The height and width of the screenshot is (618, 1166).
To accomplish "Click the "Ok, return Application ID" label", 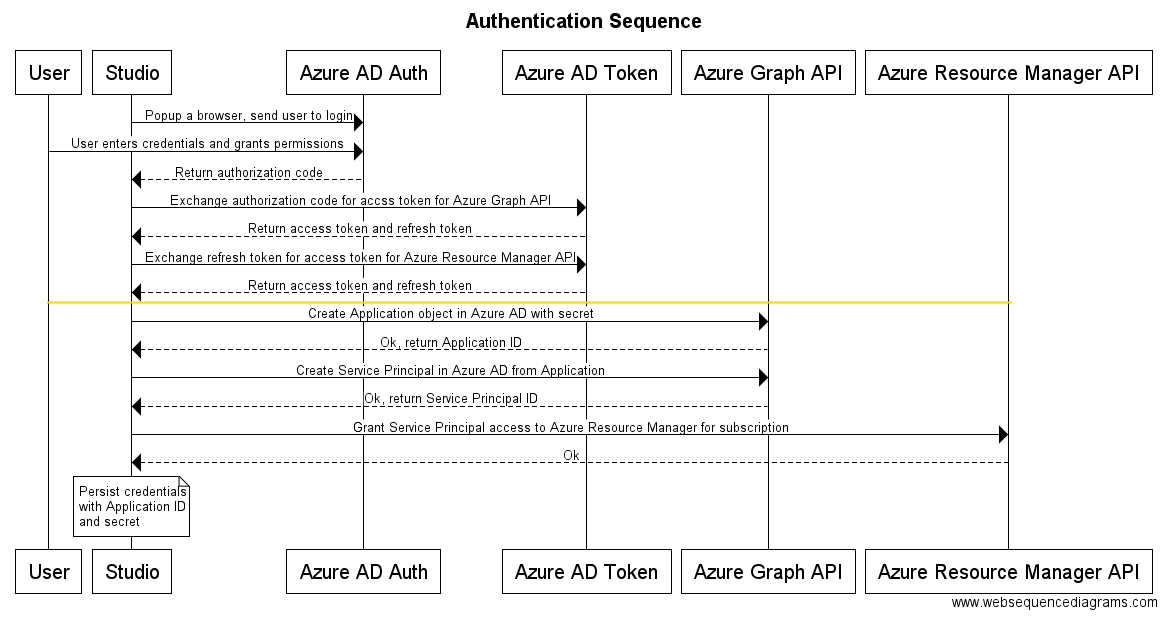I will (x=450, y=343).
